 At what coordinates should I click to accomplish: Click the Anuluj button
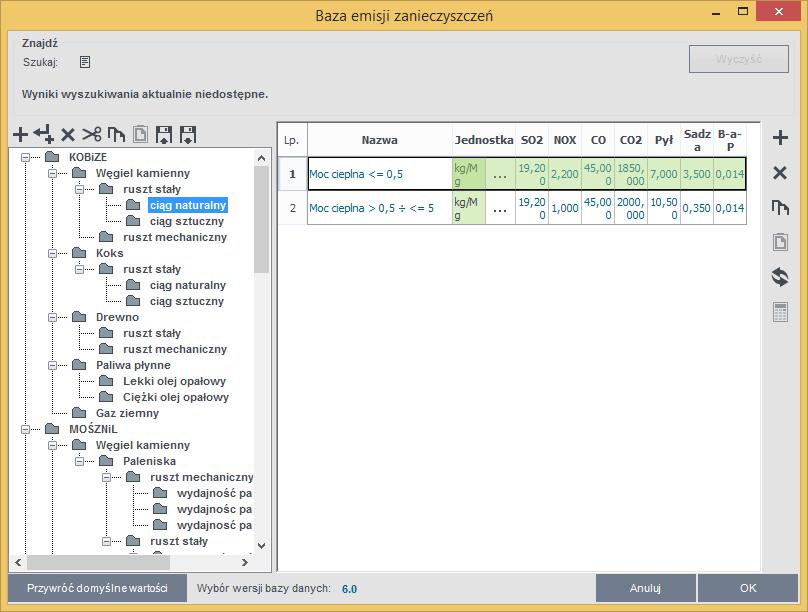(x=645, y=588)
